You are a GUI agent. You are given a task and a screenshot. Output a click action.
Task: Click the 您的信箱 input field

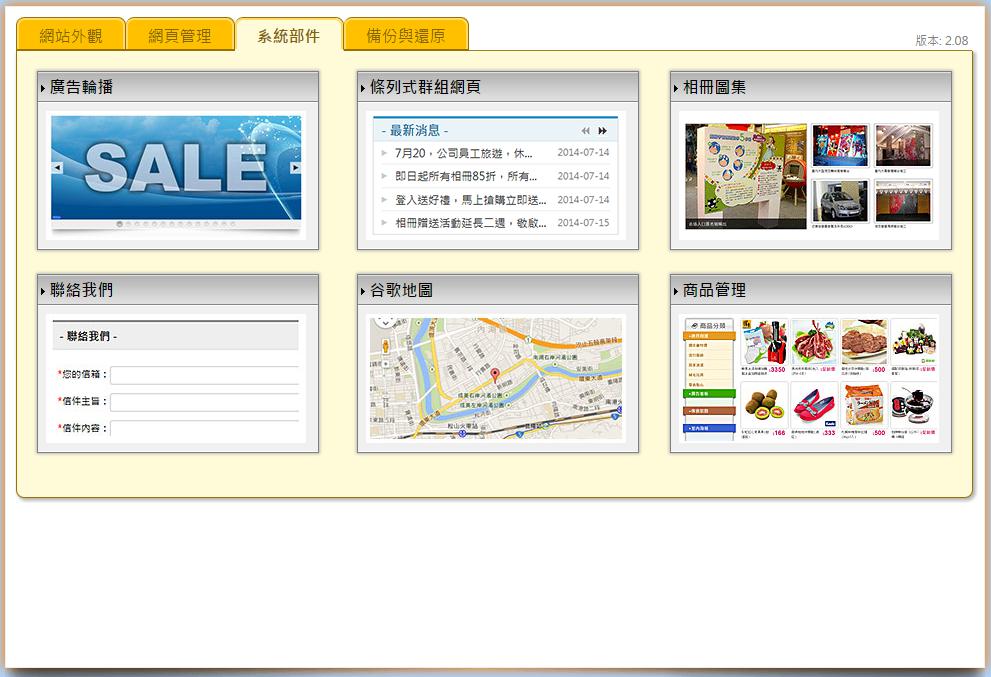[205, 375]
